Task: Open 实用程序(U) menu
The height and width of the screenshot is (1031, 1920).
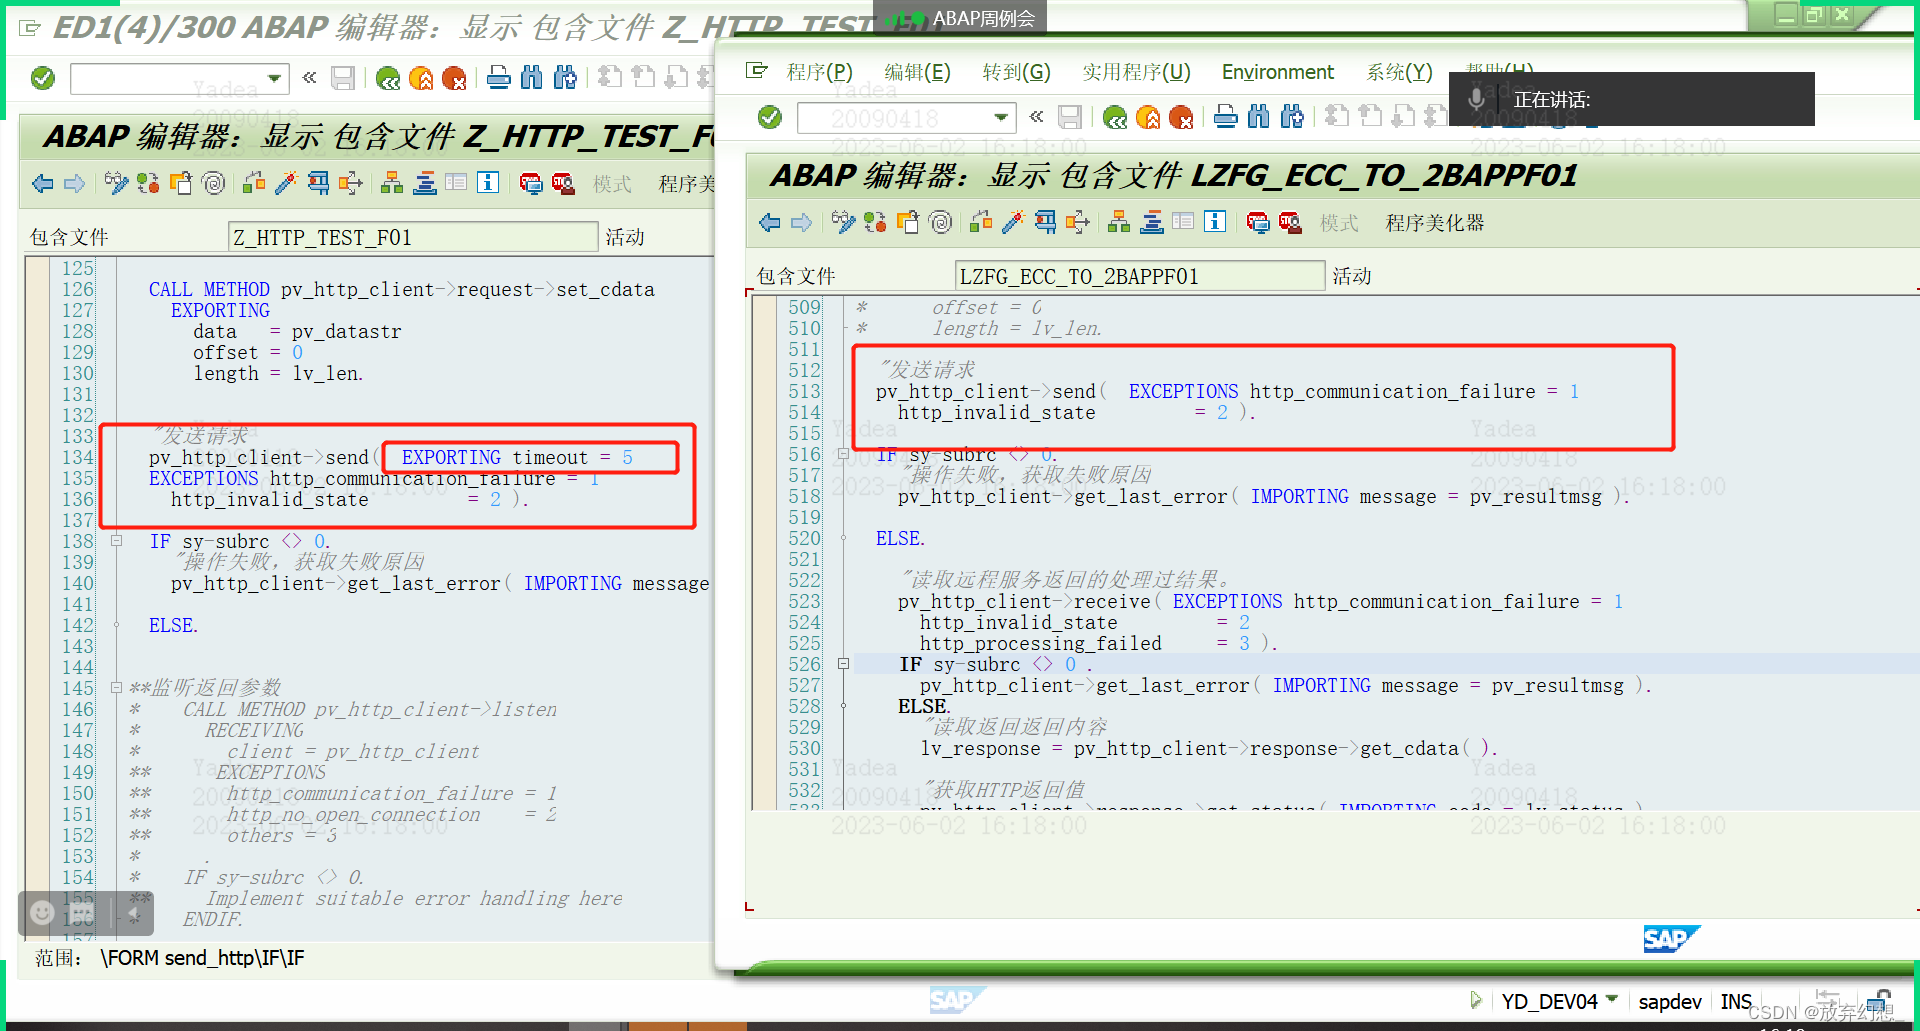Action: (1136, 72)
